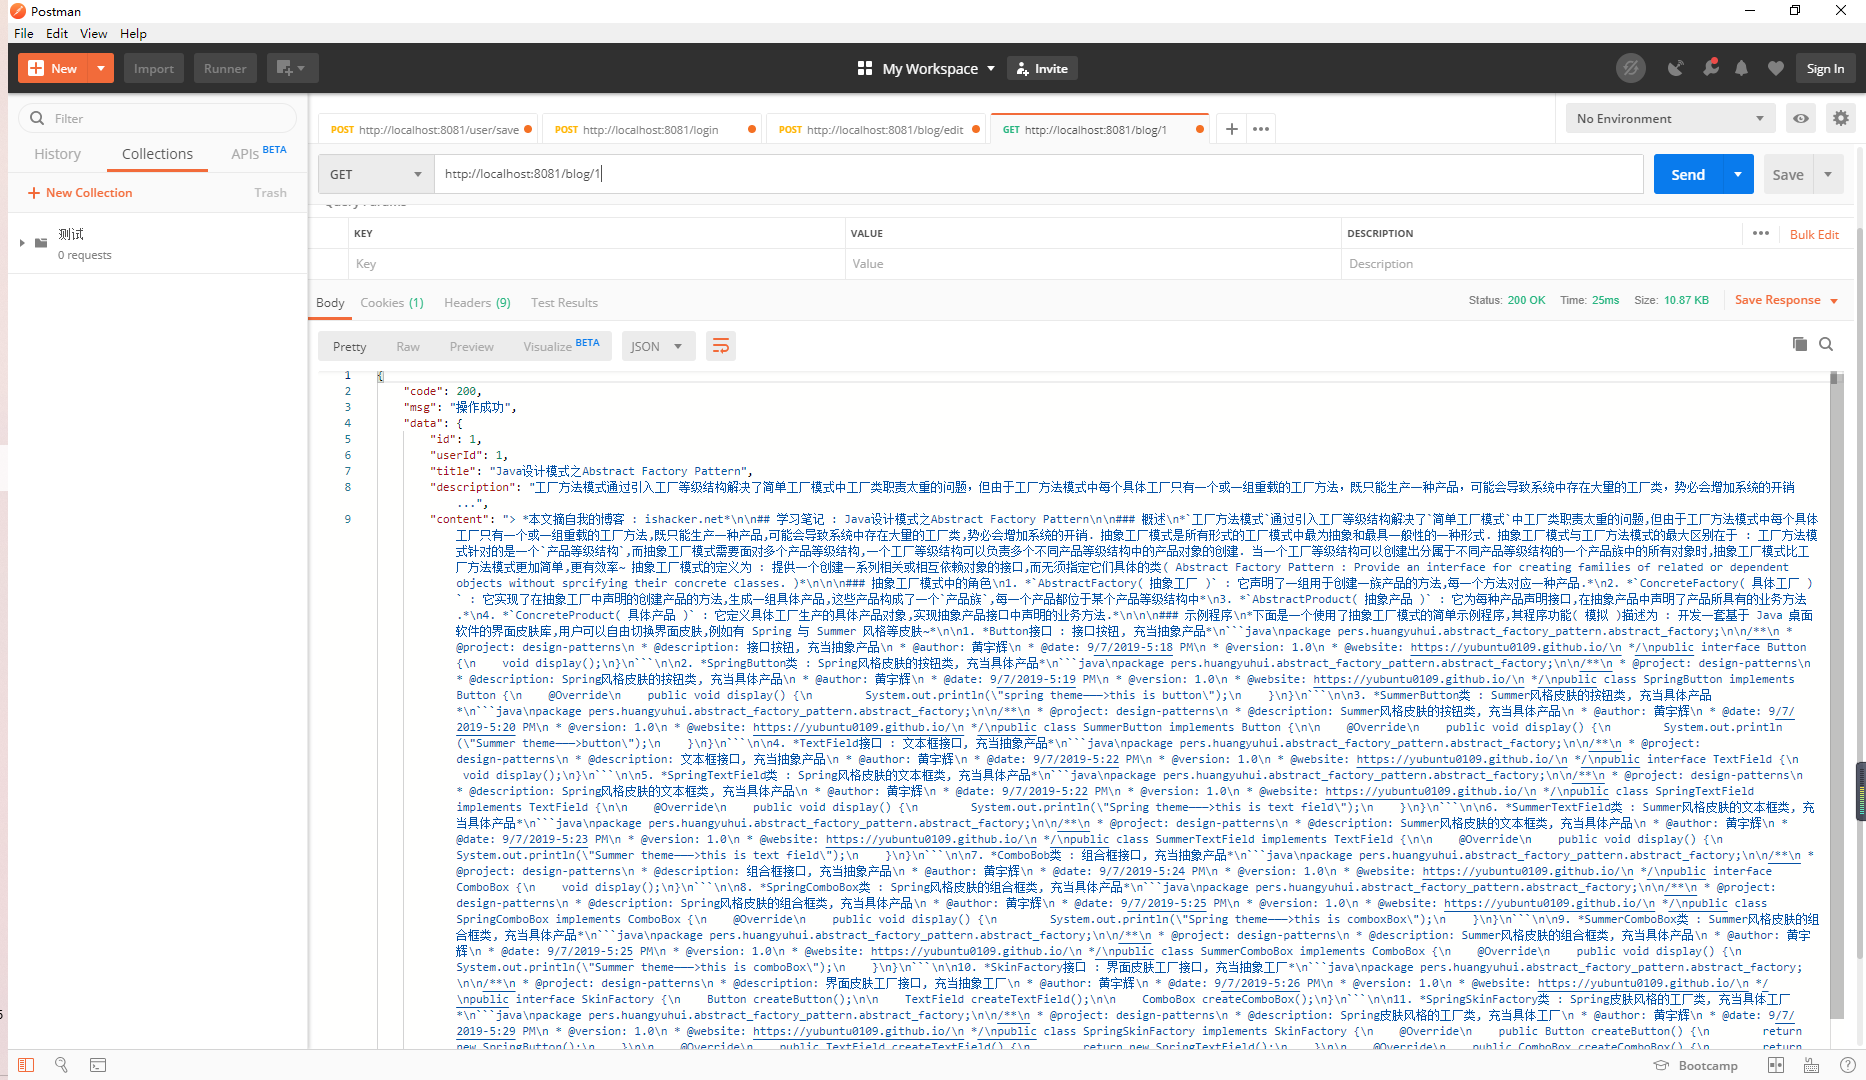Open the File menu
The height and width of the screenshot is (1080, 1866).
(x=24, y=33)
